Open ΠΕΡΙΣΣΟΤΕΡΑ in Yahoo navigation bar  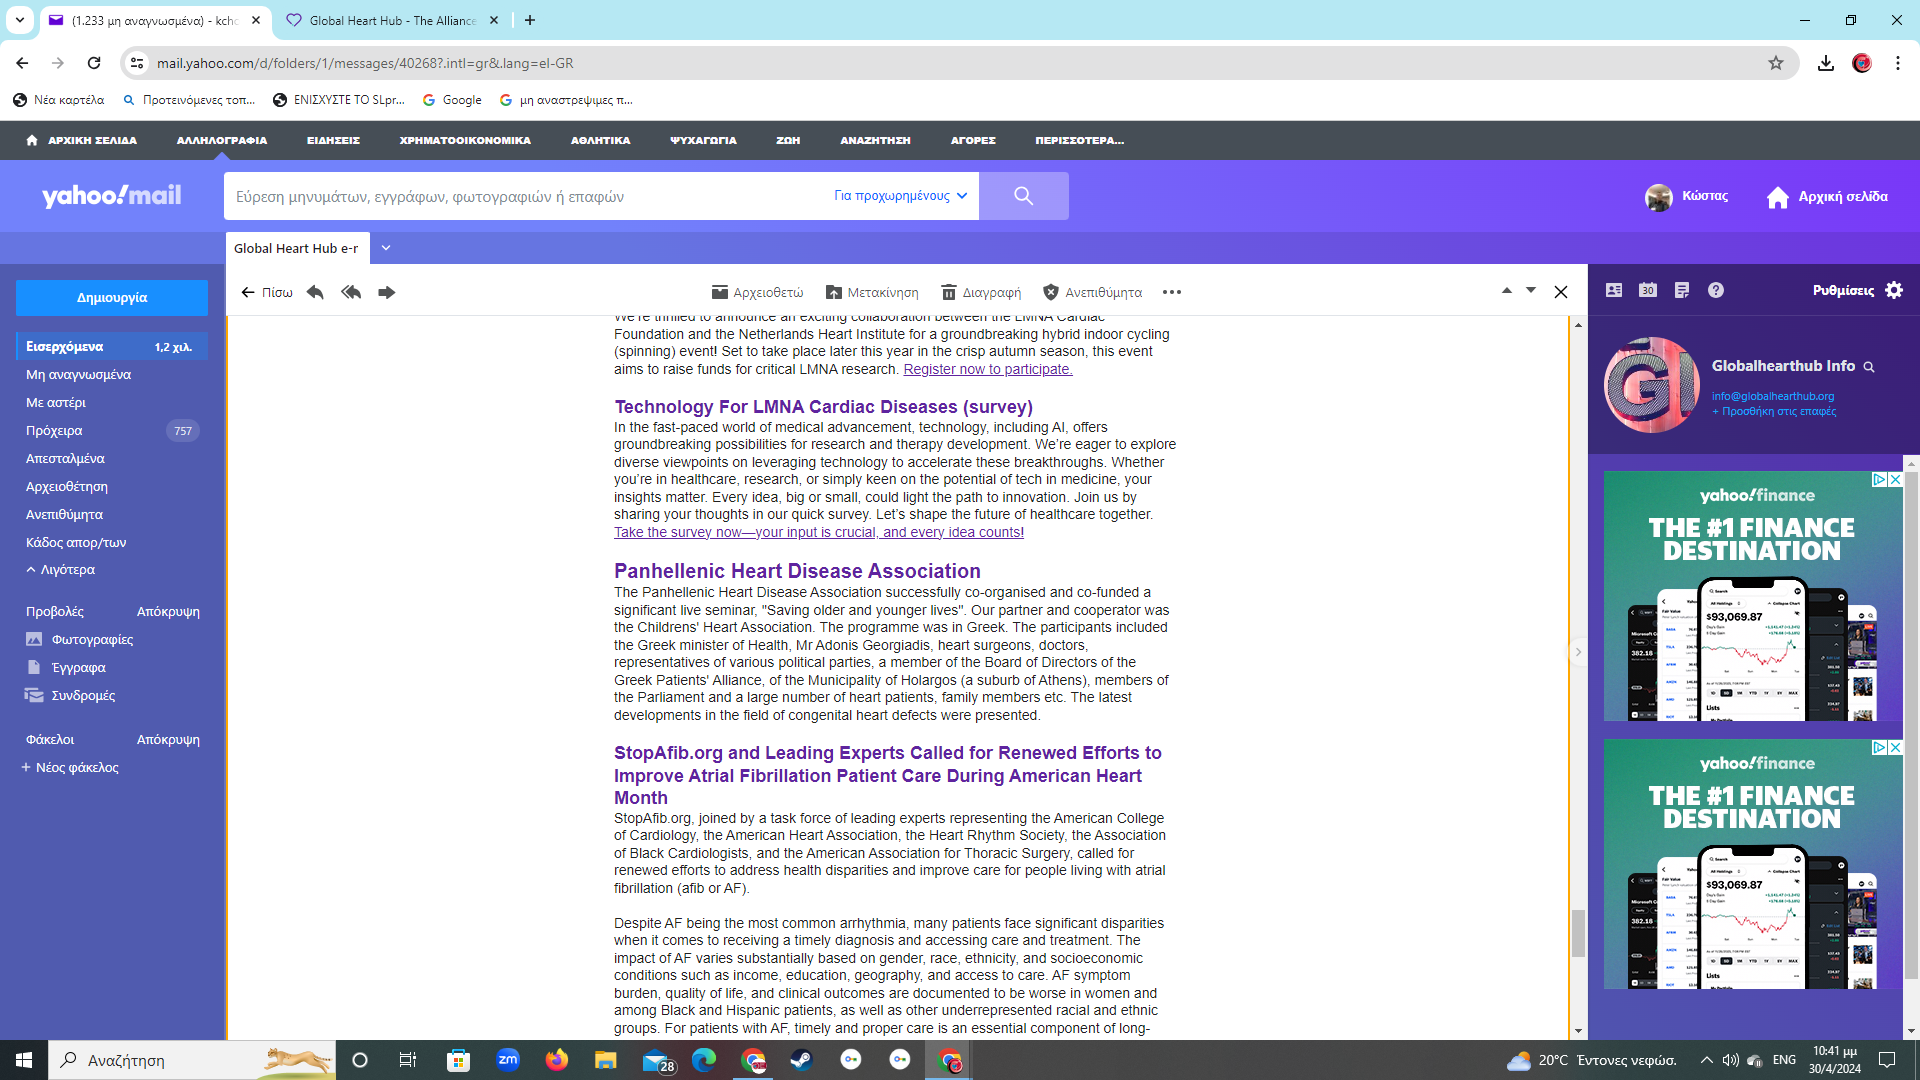click(1079, 140)
